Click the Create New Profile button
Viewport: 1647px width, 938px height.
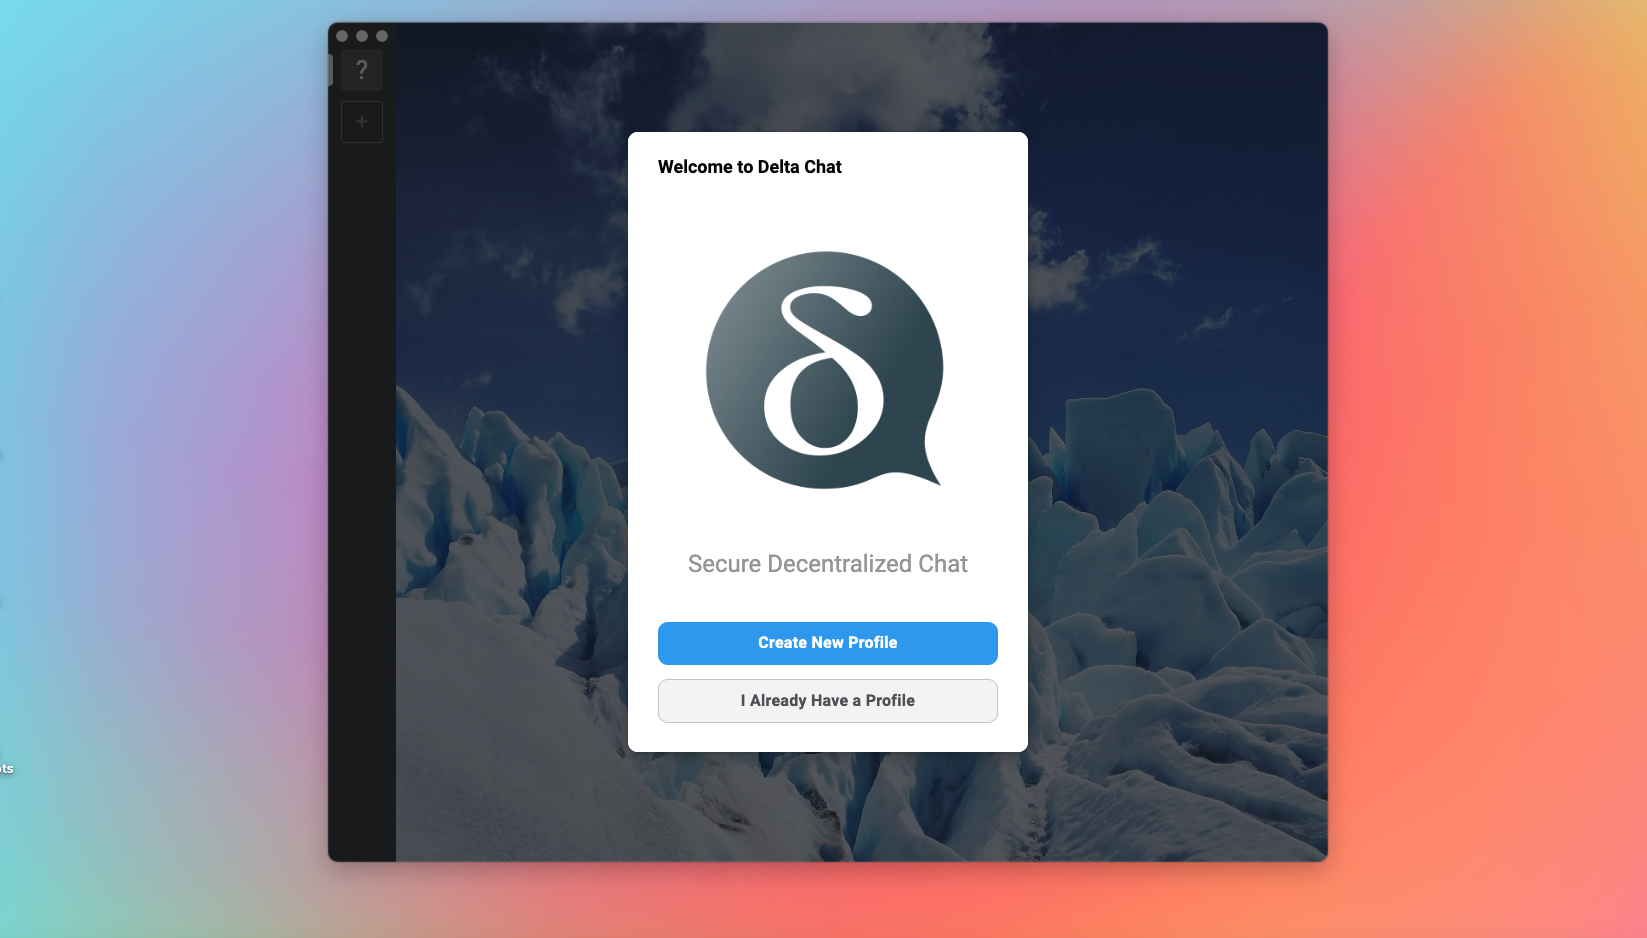828,643
